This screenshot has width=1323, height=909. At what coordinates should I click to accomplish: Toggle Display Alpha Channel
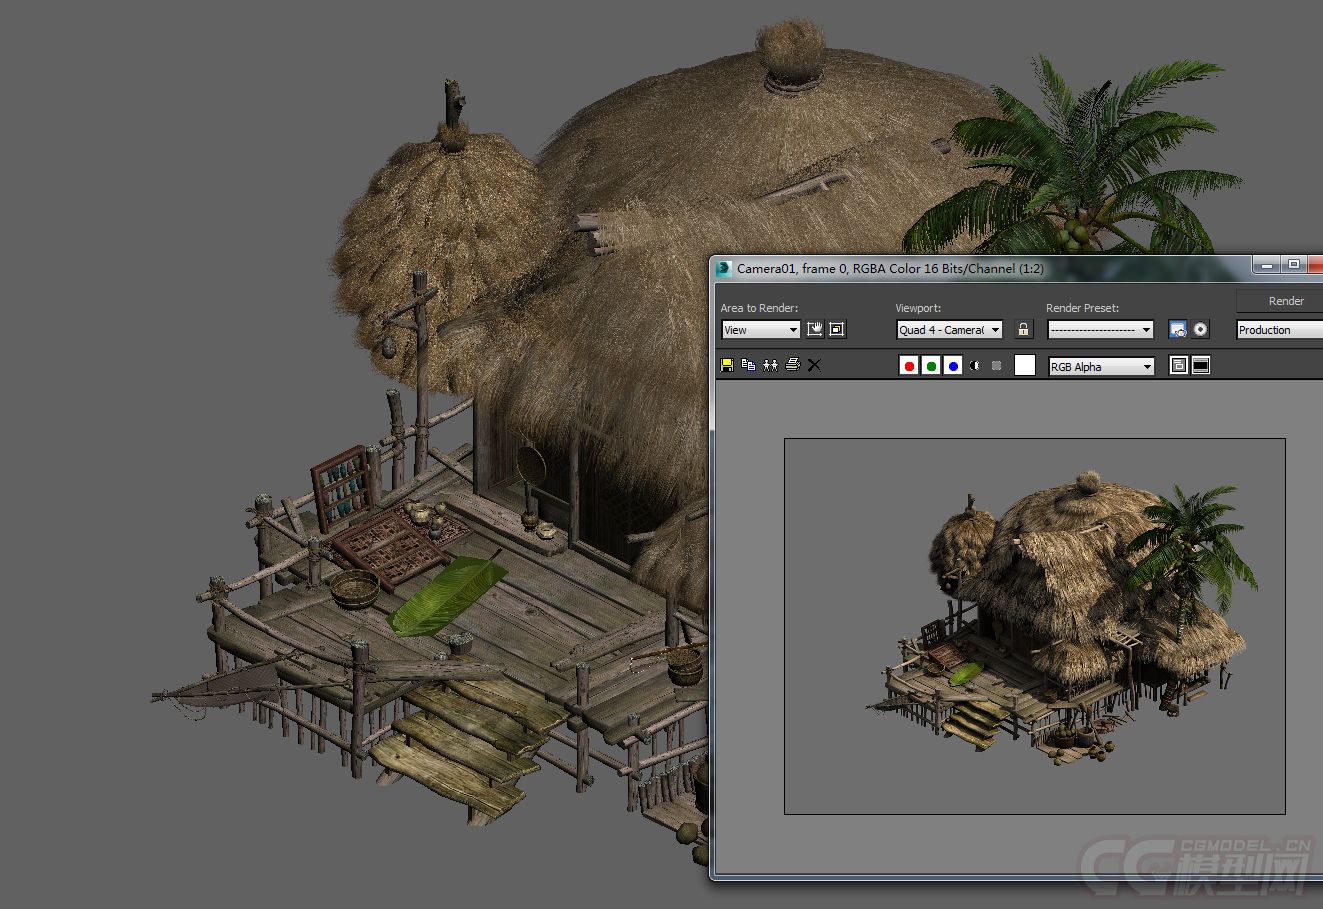pos(975,366)
